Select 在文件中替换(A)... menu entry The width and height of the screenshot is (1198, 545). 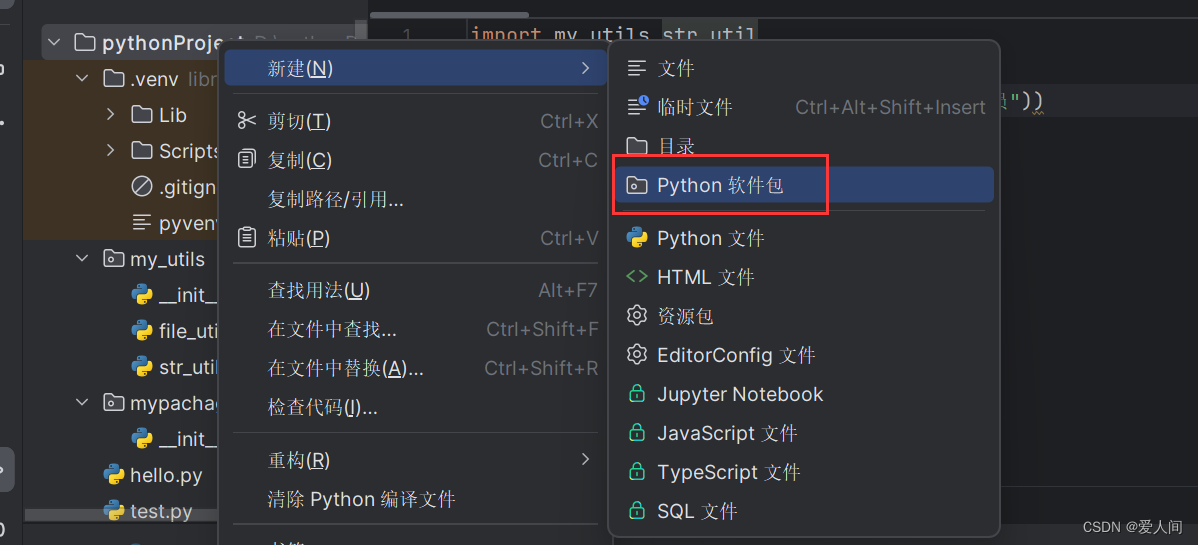point(416,368)
